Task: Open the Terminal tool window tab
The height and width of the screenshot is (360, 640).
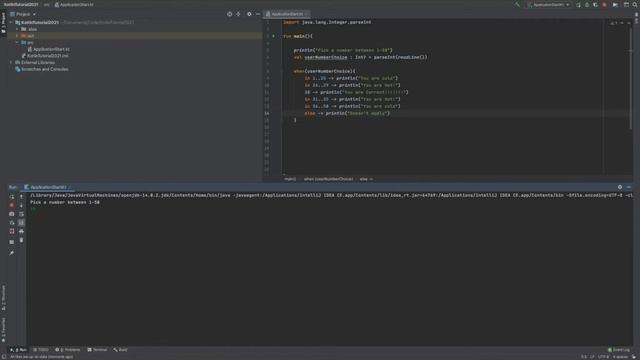Action: coord(97,350)
